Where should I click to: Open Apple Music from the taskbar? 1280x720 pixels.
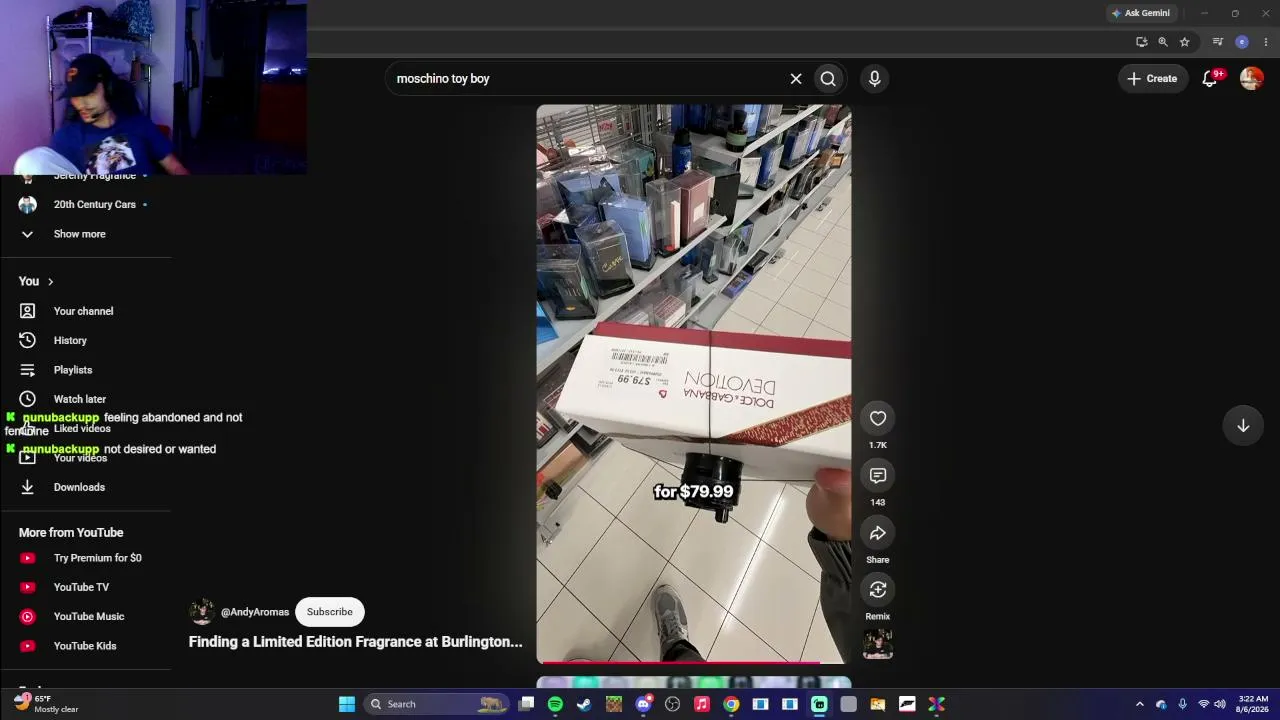(702, 704)
